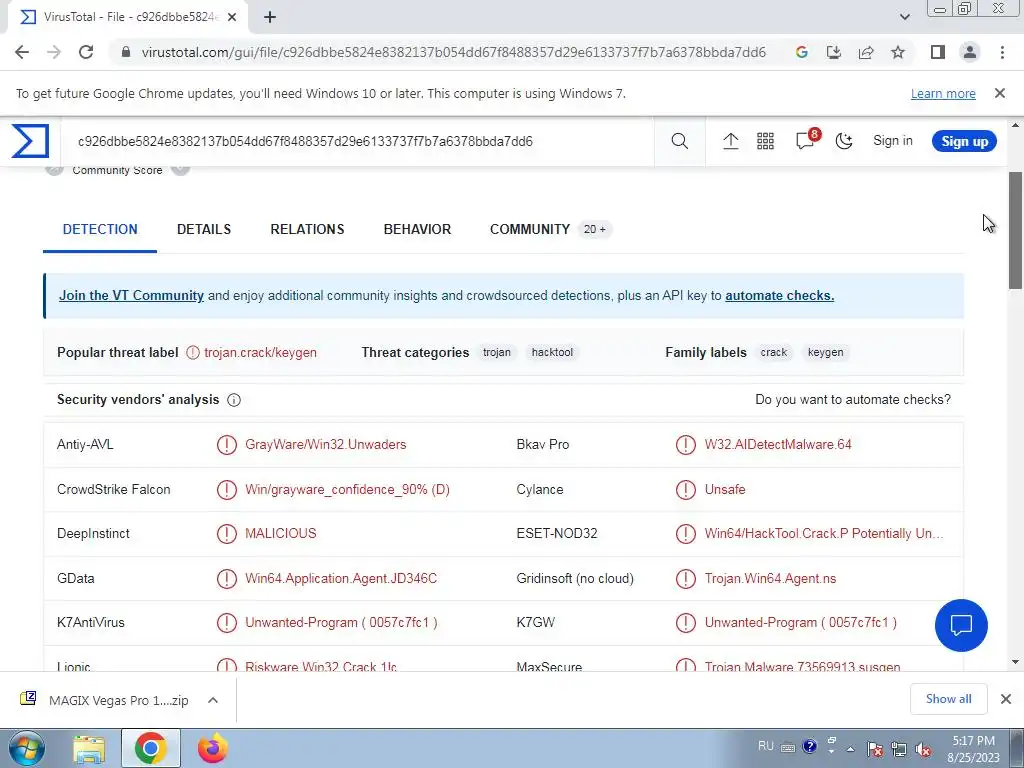Toggle the browser side panel icon
1024x768 pixels.
(938, 52)
